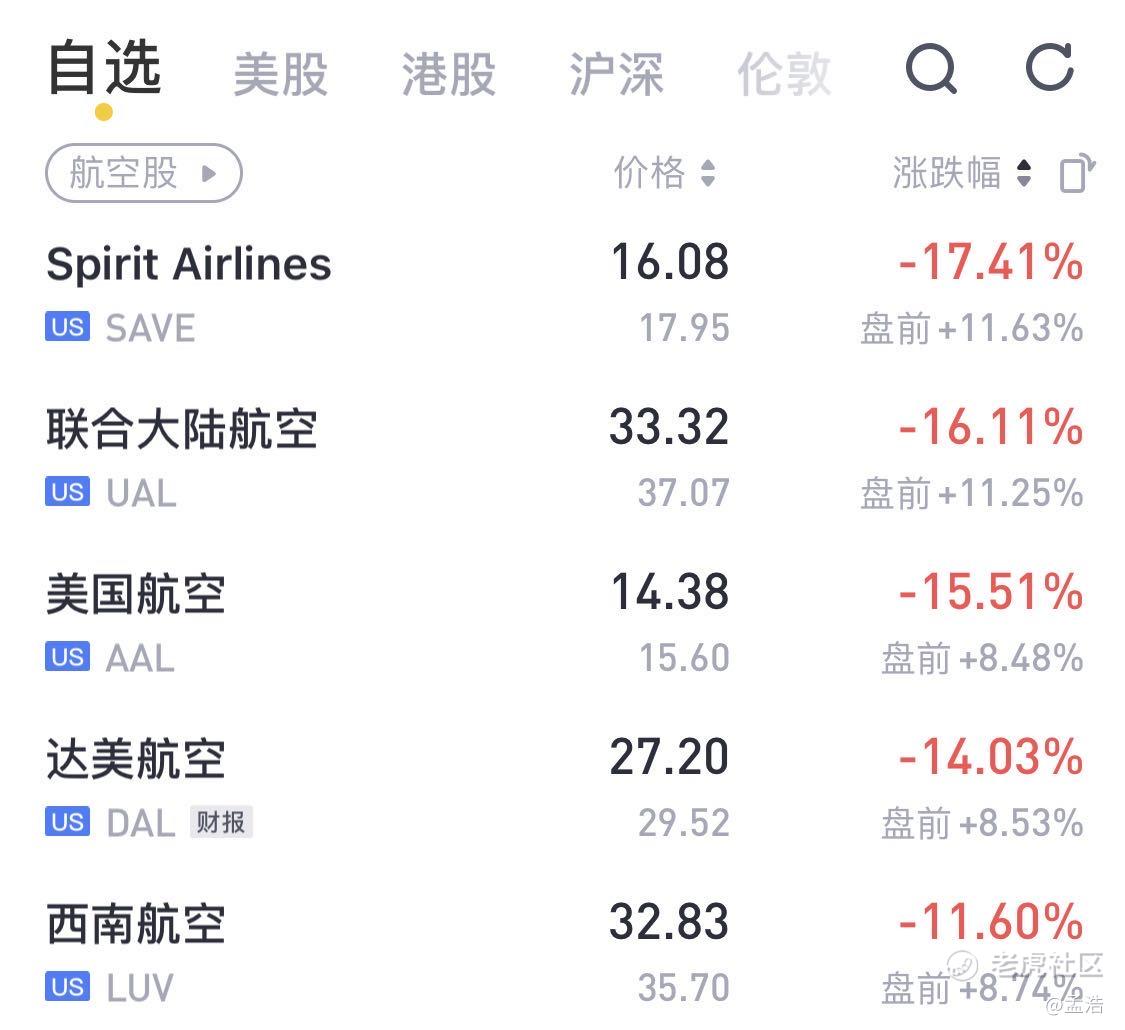Tap the list layout switch icon beside 涨跌幅
Viewport: 1125px width, 1030px height.
1077,174
